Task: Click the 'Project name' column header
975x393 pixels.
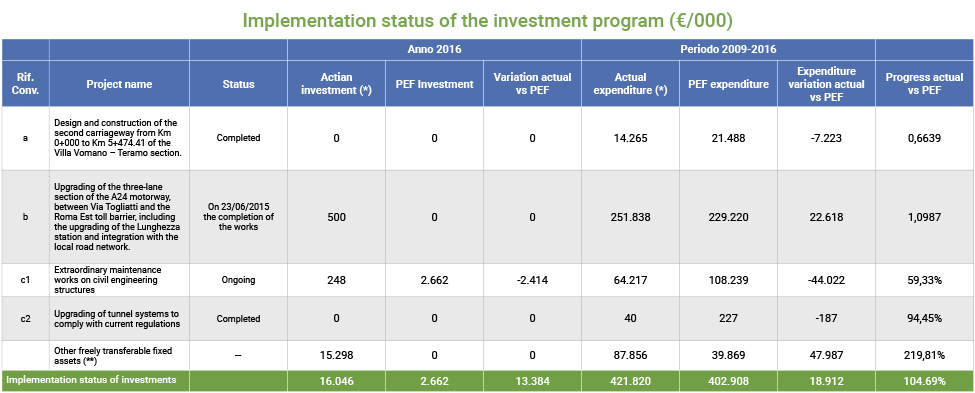Action: 119,84
